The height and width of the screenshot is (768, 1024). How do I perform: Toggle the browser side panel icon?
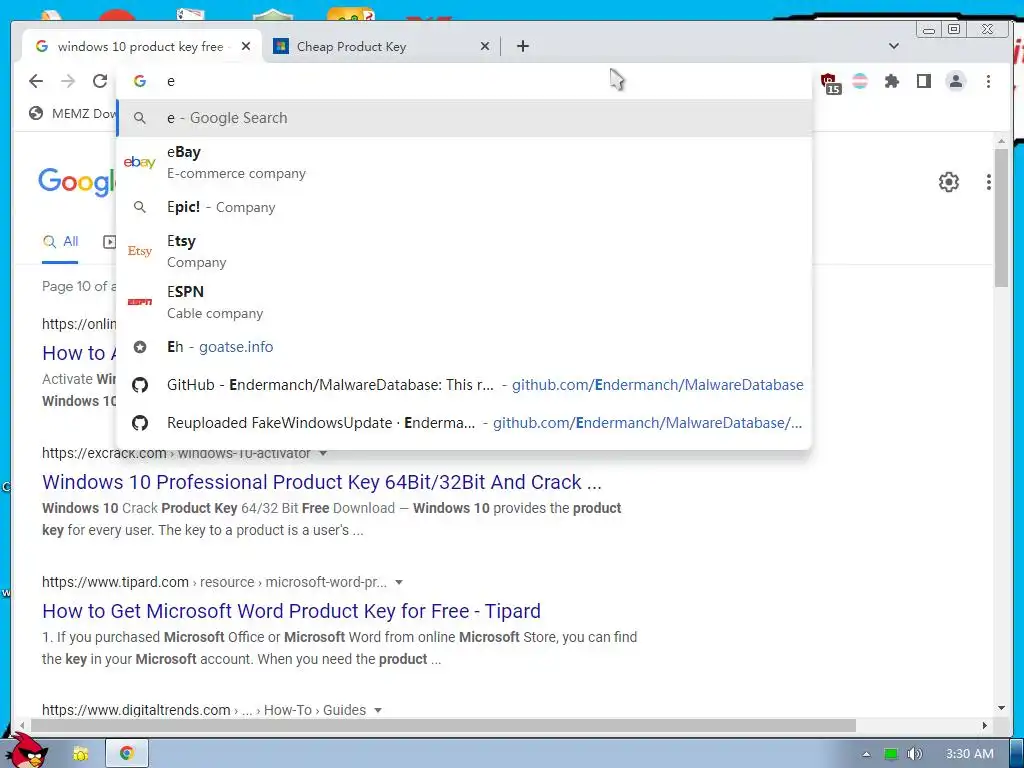pyautogui.click(x=923, y=81)
